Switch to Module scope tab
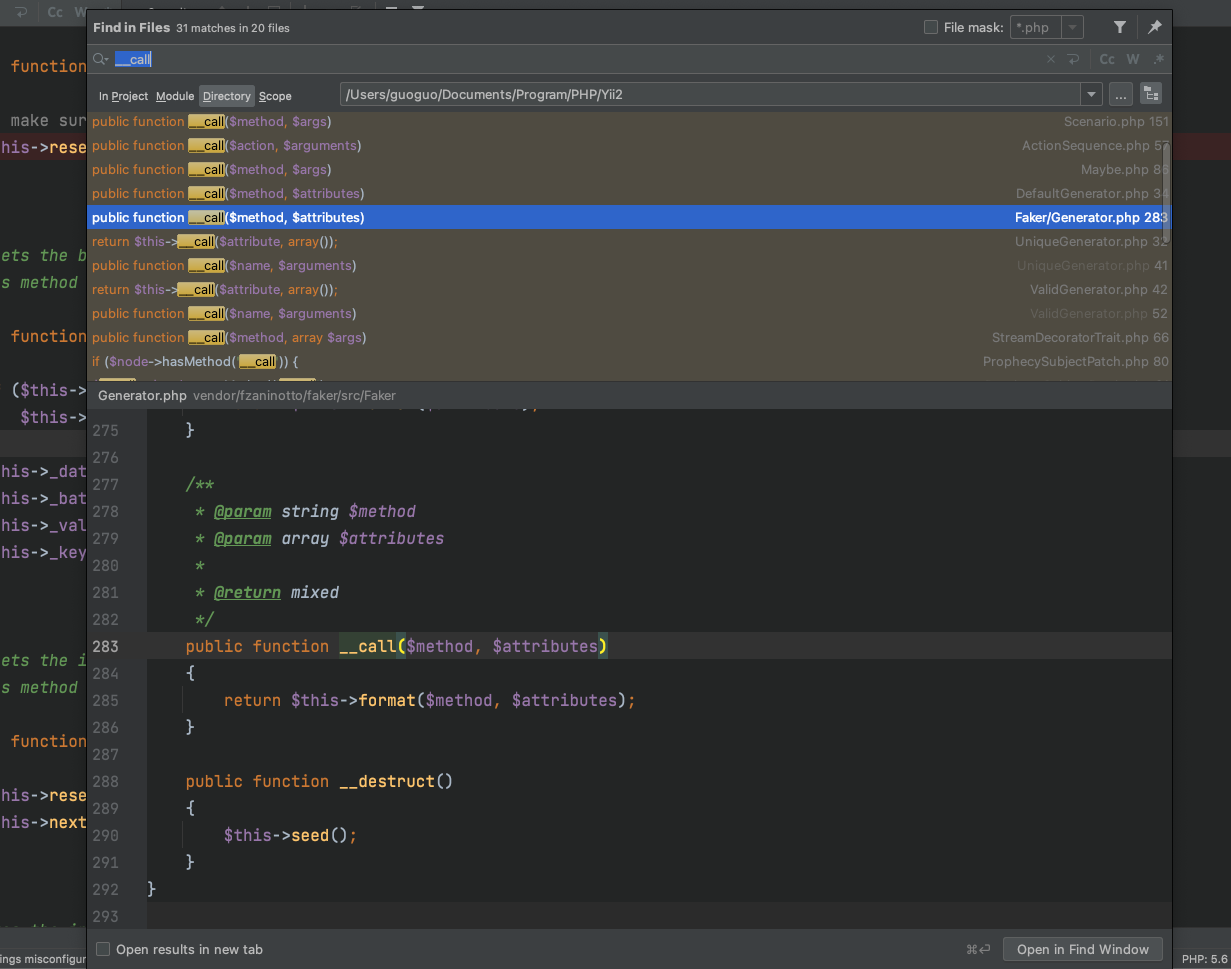This screenshot has height=969, width=1231. 175,96
